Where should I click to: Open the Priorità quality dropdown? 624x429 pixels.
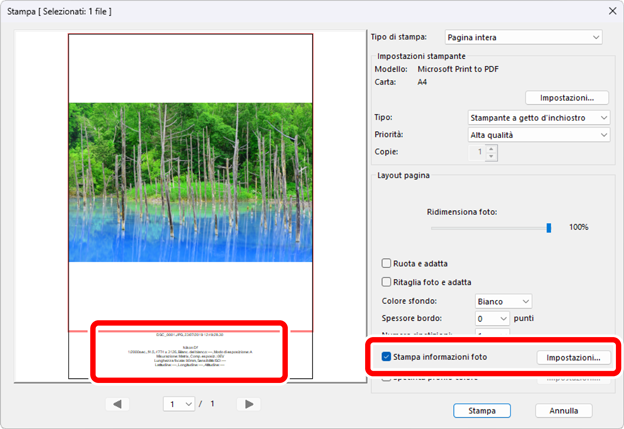tap(539, 134)
